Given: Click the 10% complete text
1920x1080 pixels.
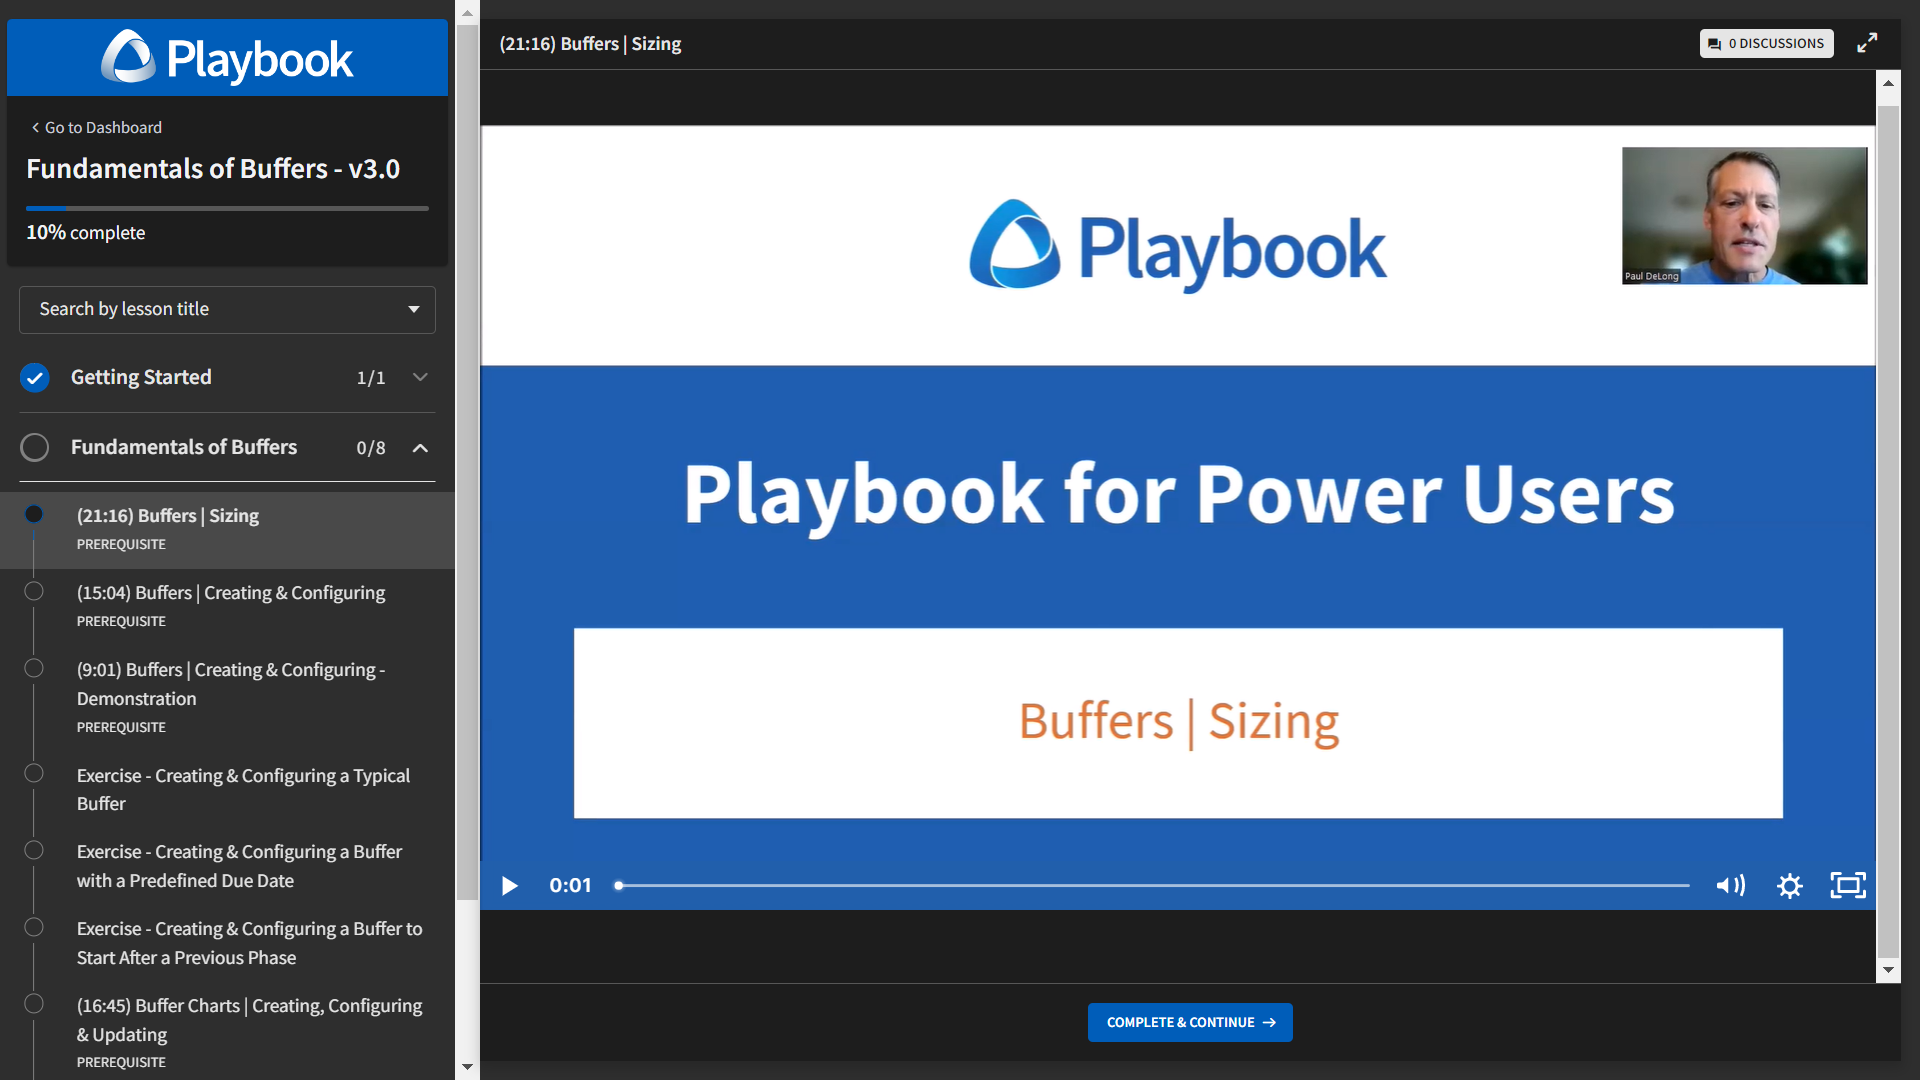Looking at the screenshot, I should click(86, 233).
